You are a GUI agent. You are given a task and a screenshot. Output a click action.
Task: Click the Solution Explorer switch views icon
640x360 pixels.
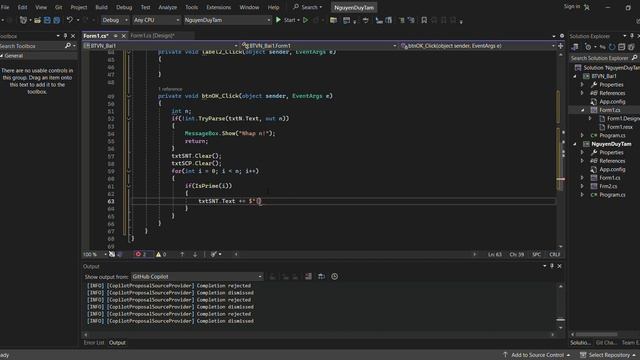pyautogui.click(x=575, y=47)
